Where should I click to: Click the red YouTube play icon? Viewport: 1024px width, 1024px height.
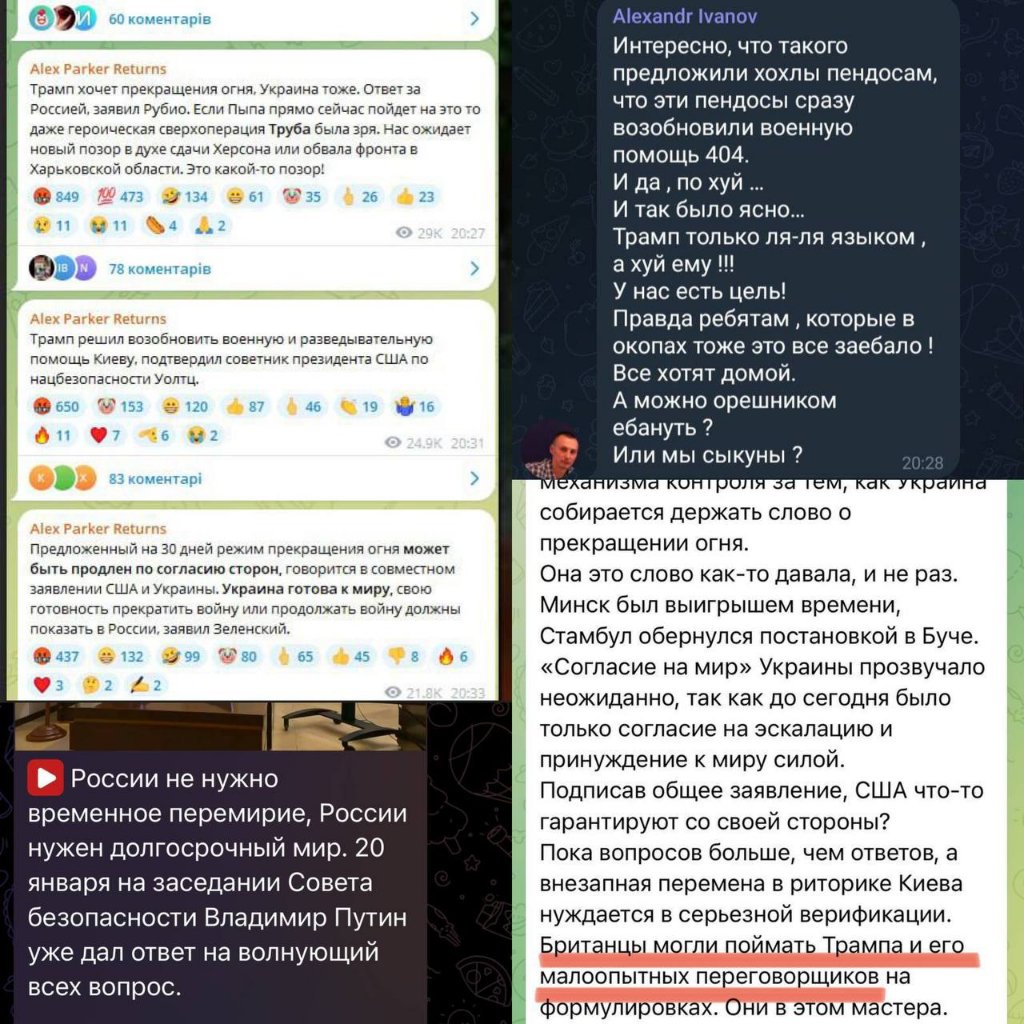(45, 777)
